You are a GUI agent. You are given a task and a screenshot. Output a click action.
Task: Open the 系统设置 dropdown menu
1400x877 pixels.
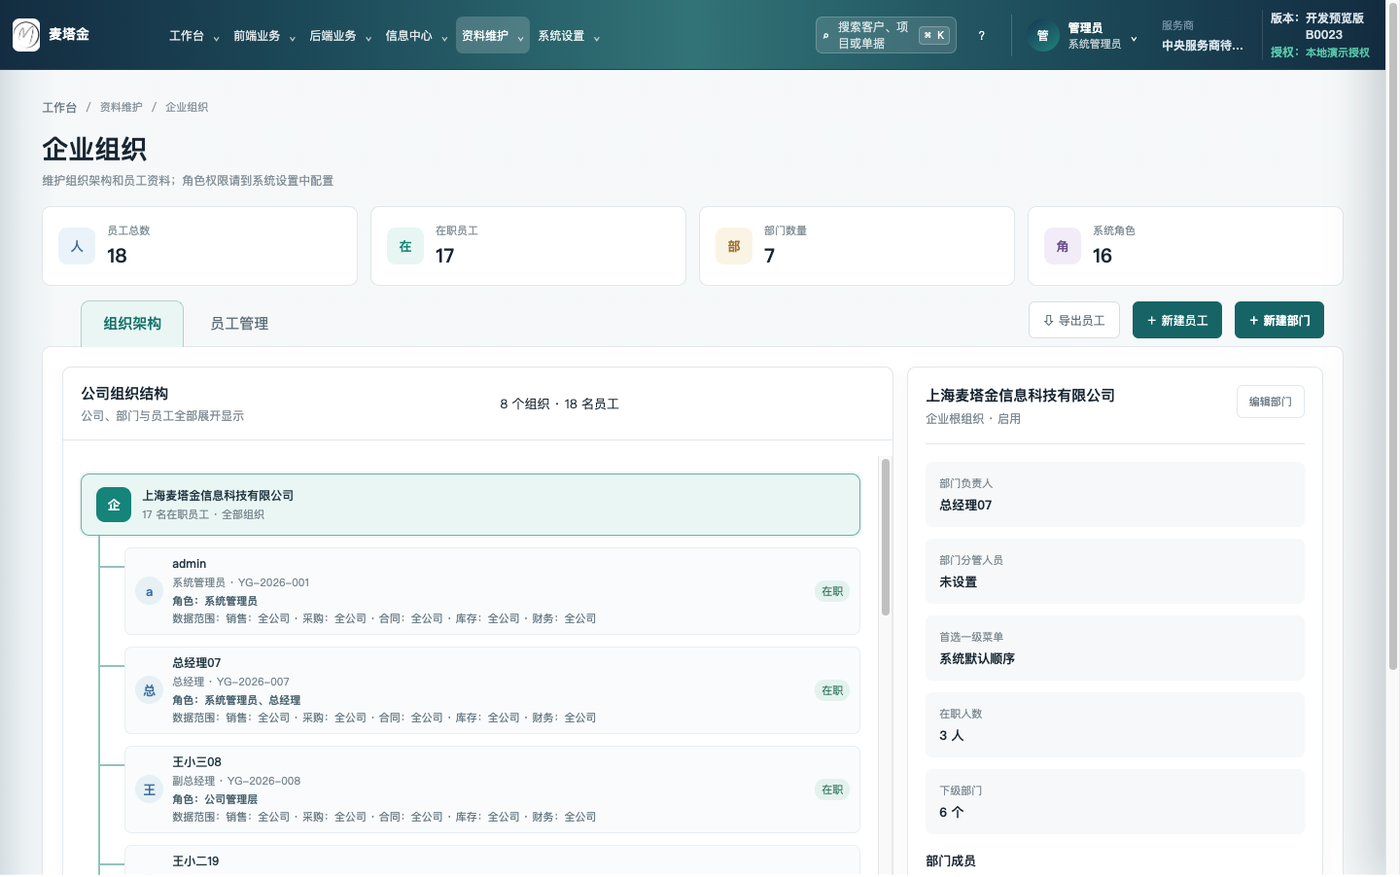click(x=568, y=36)
